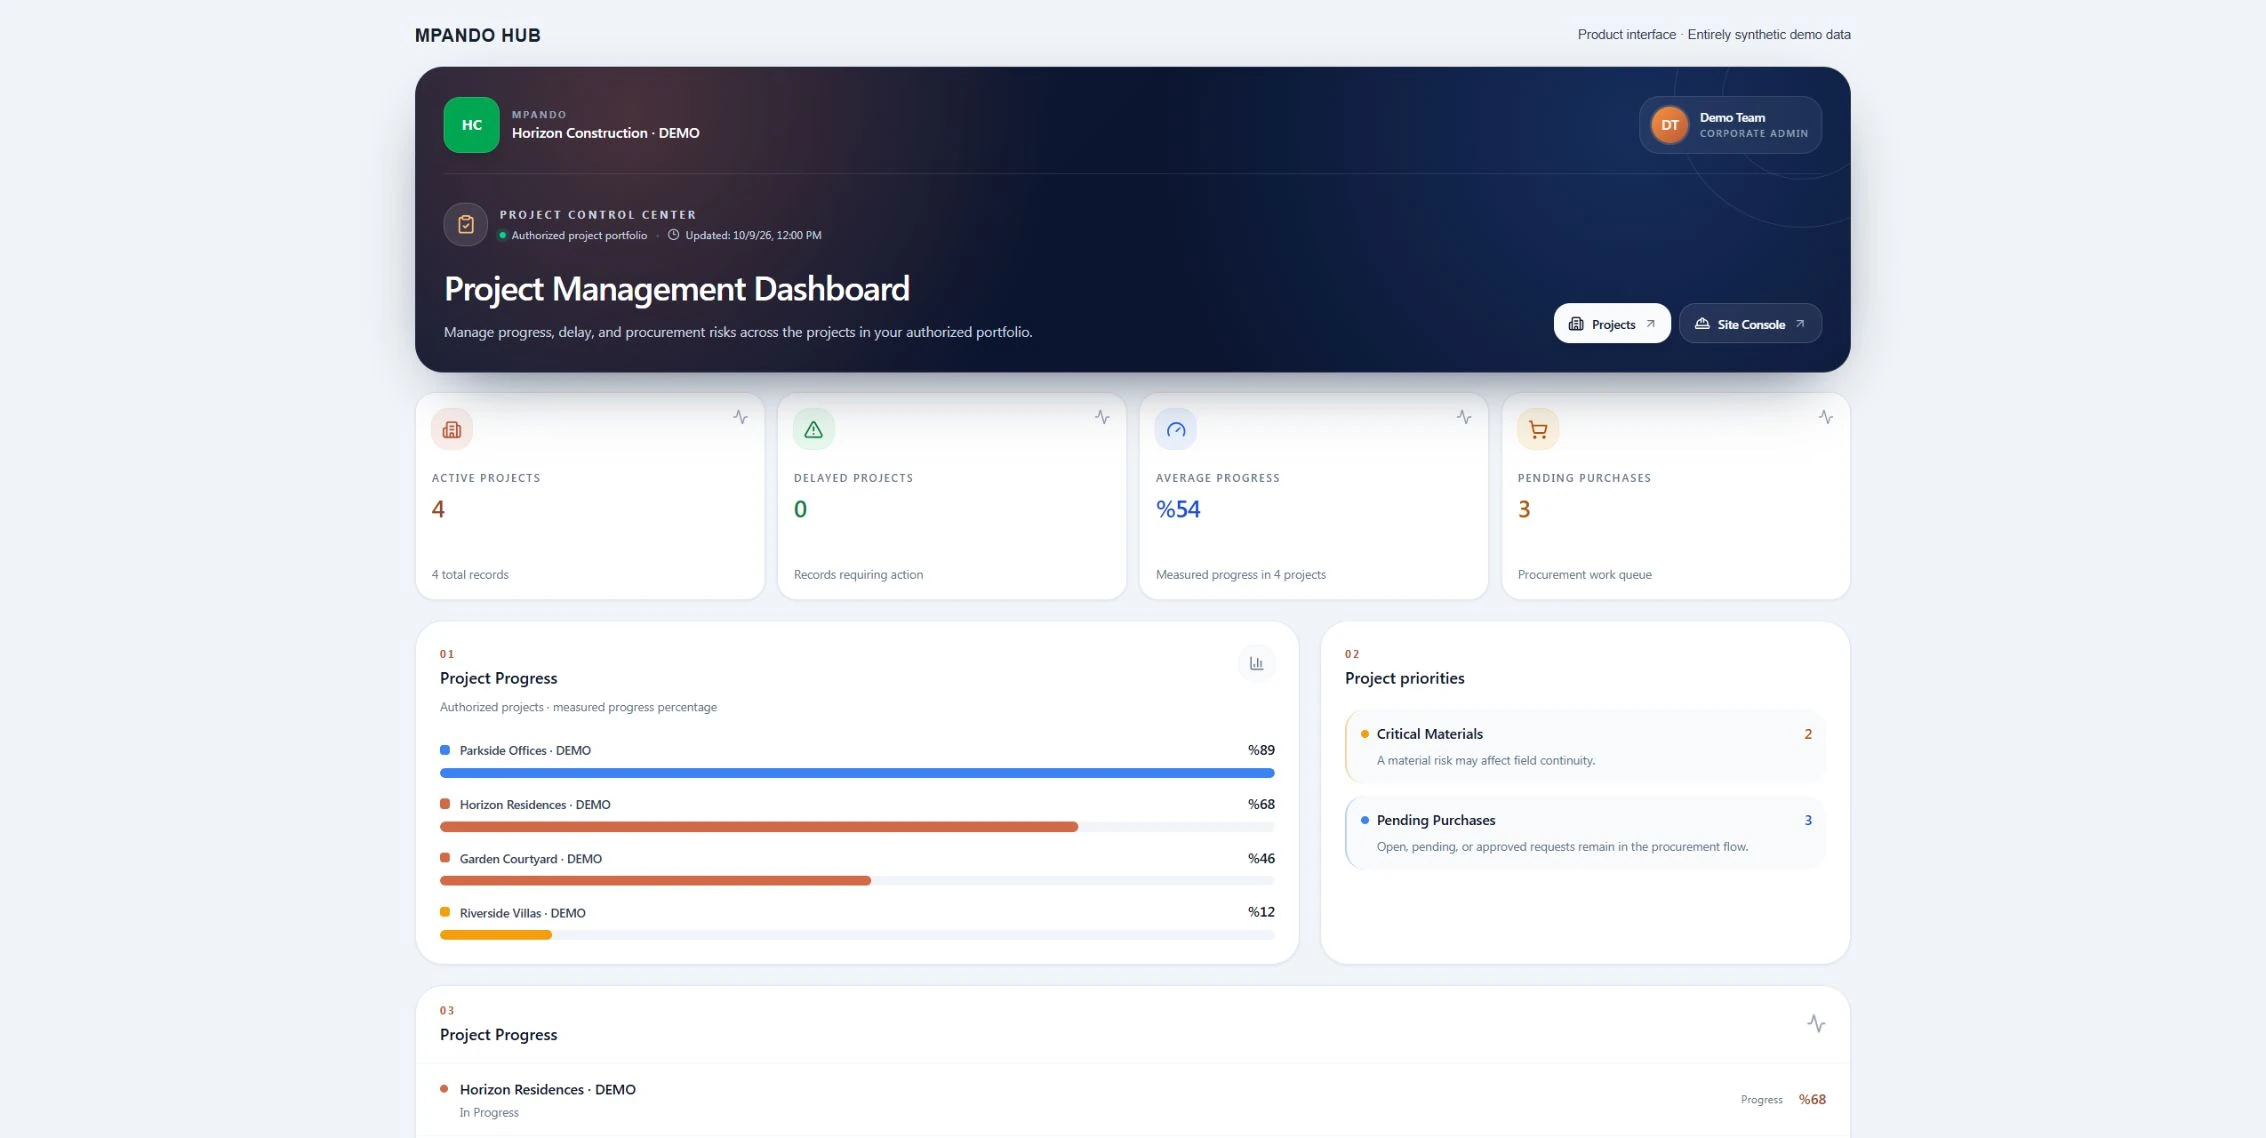Click the Horizon Residences progress bar at %68
Image resolution: width=2266 pixels, height=1138 pixels.
[x=759, y=827]
